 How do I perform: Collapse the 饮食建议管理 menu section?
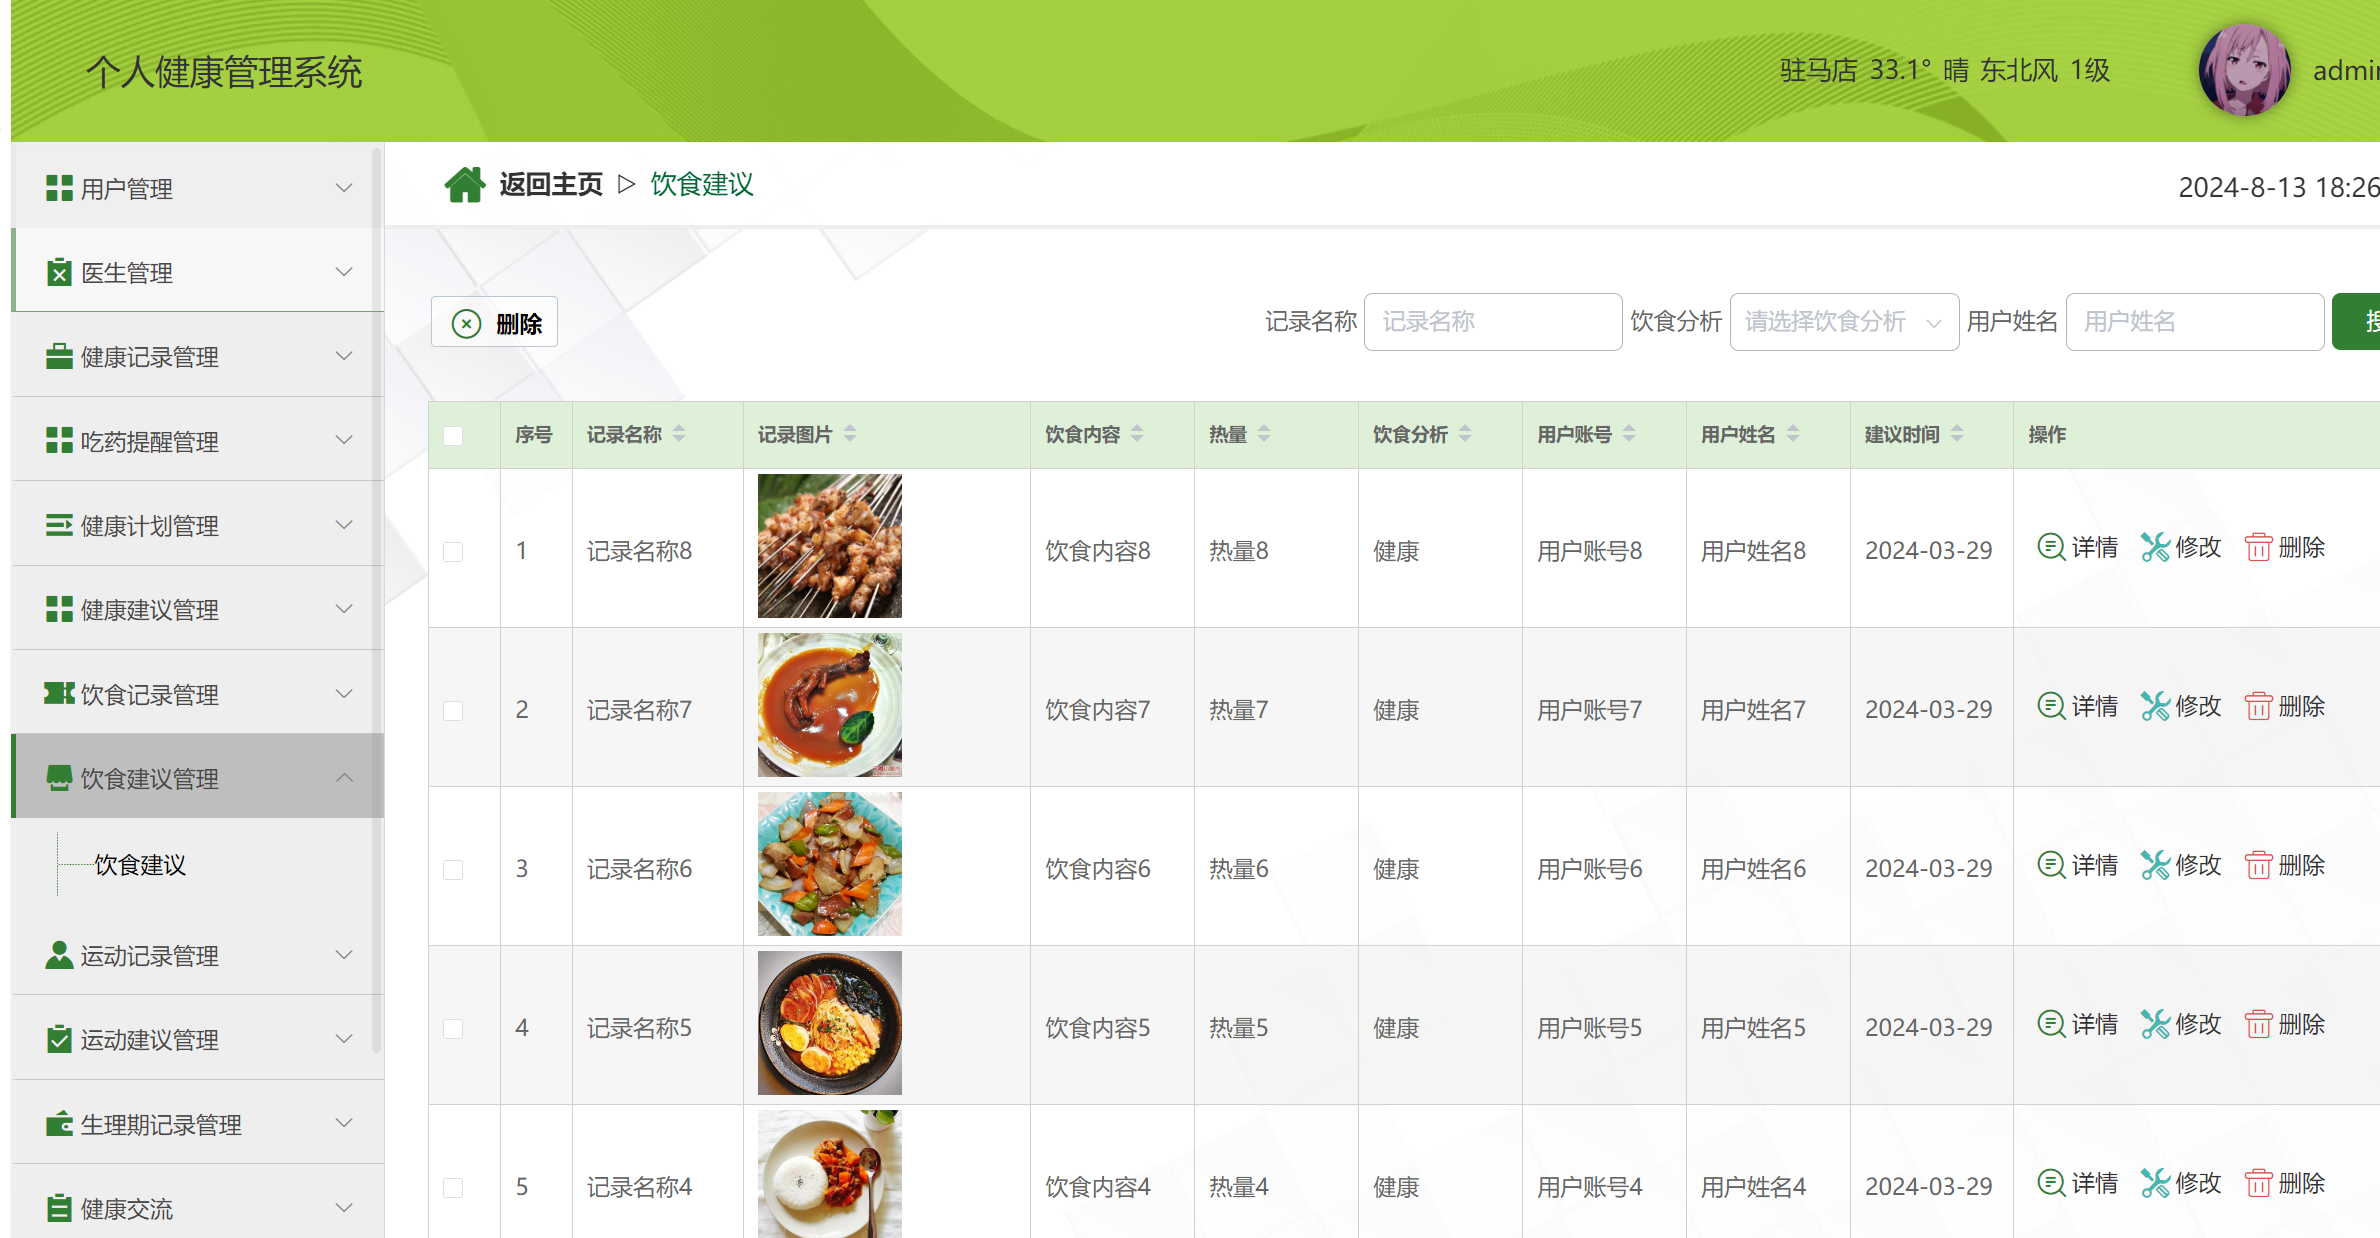point(346,777)
